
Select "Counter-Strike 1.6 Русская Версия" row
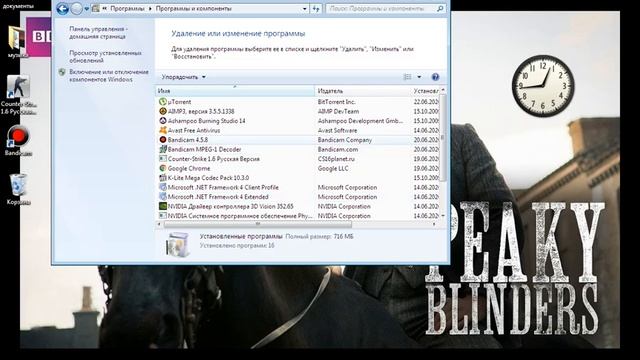coord(297,158)
